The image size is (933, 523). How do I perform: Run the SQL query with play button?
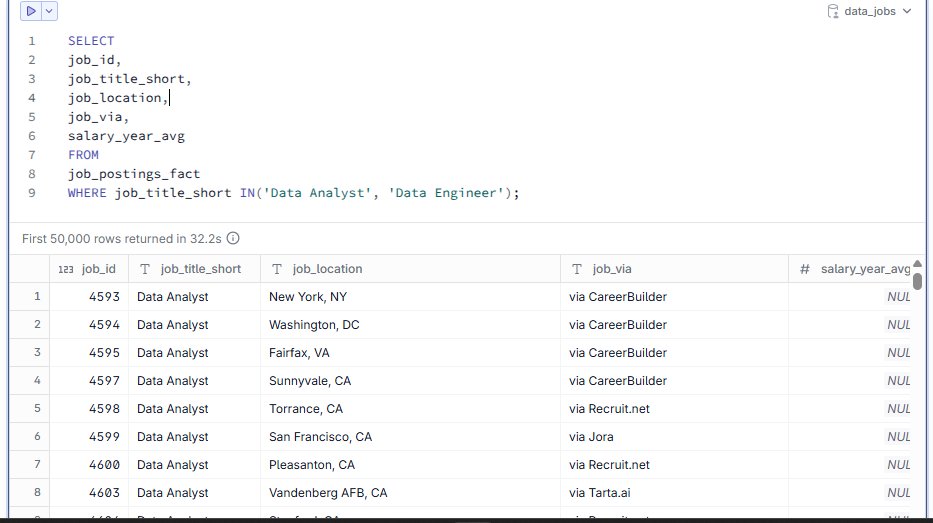coord(31,11)
